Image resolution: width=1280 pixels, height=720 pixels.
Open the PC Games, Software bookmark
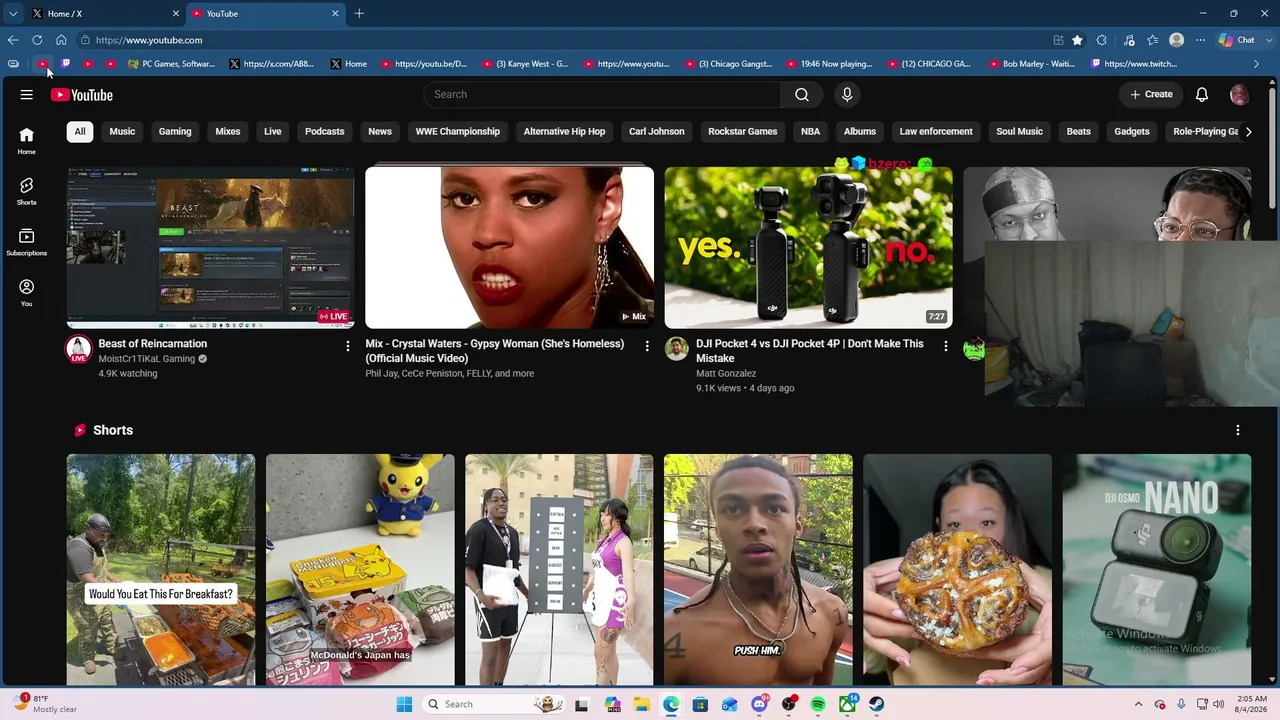[171, 64]
